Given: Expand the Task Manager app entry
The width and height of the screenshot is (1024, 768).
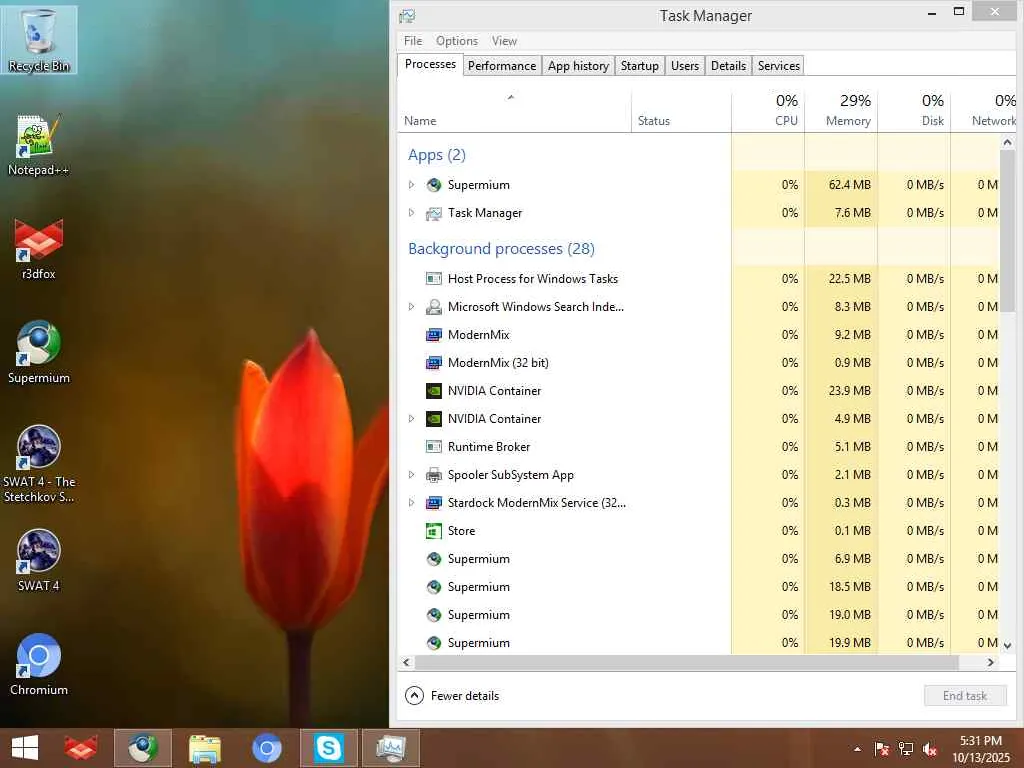Looking at the screenshot, I should click(x=411, y=213).
